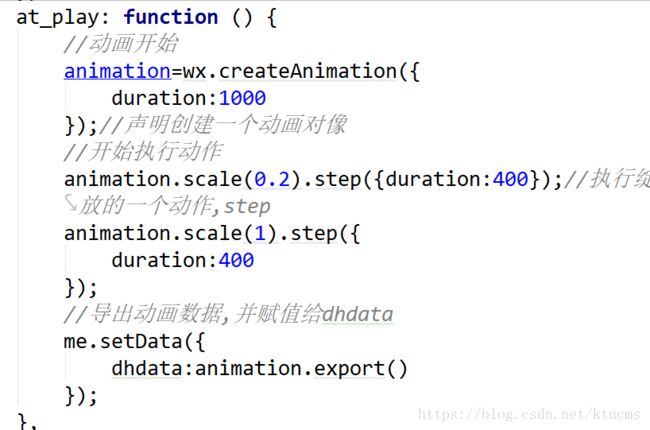Click the //开始执行动作 comment
Screen dimensions: 650x430
(145, 152)
